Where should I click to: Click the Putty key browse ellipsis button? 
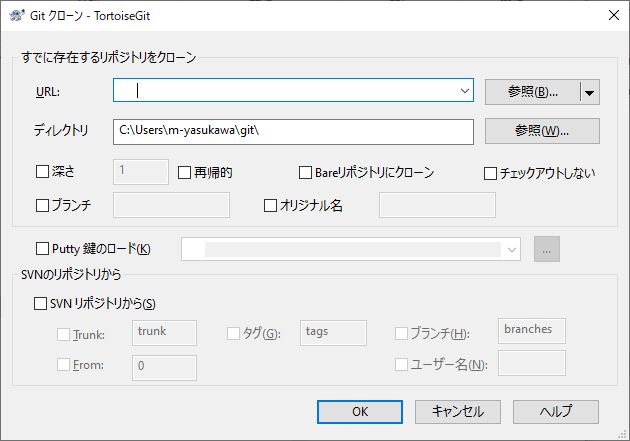pyautogui.click(x=546, y=249)
